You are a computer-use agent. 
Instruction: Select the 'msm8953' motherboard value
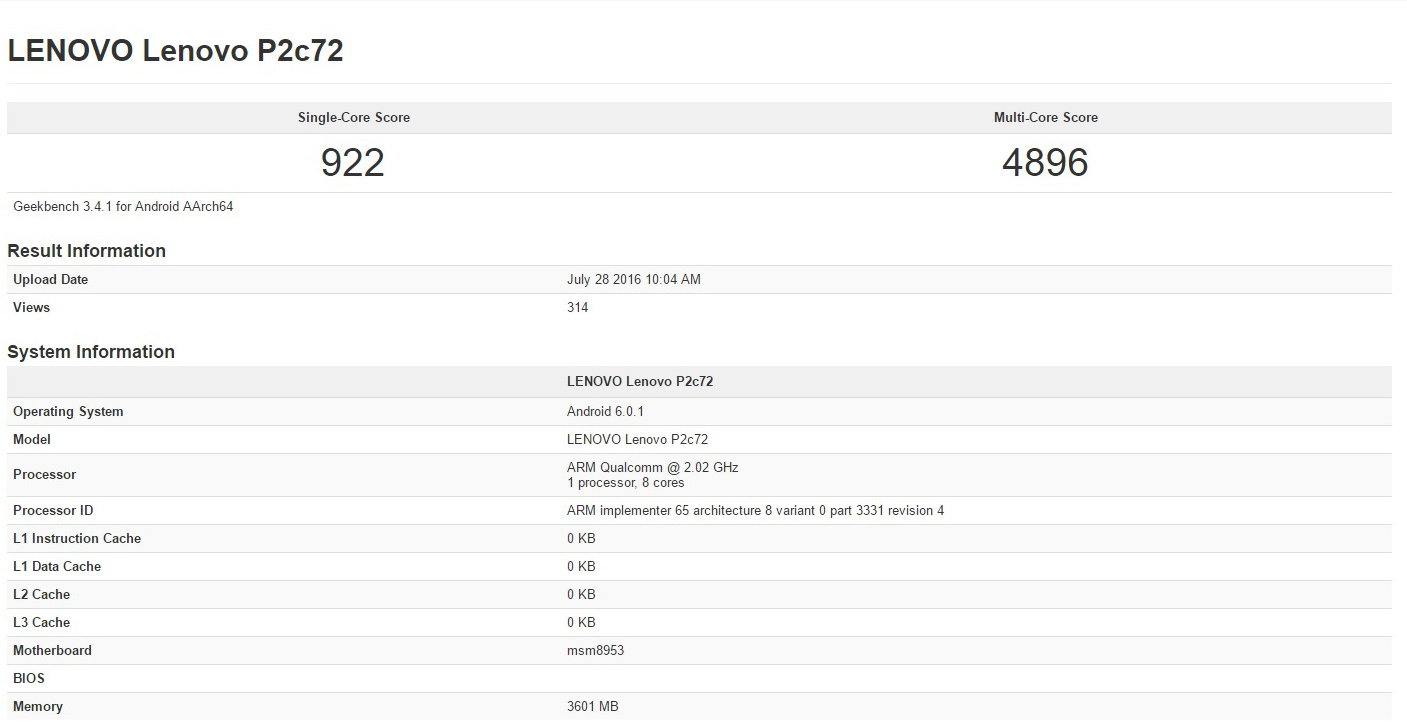tap(596, 651)
